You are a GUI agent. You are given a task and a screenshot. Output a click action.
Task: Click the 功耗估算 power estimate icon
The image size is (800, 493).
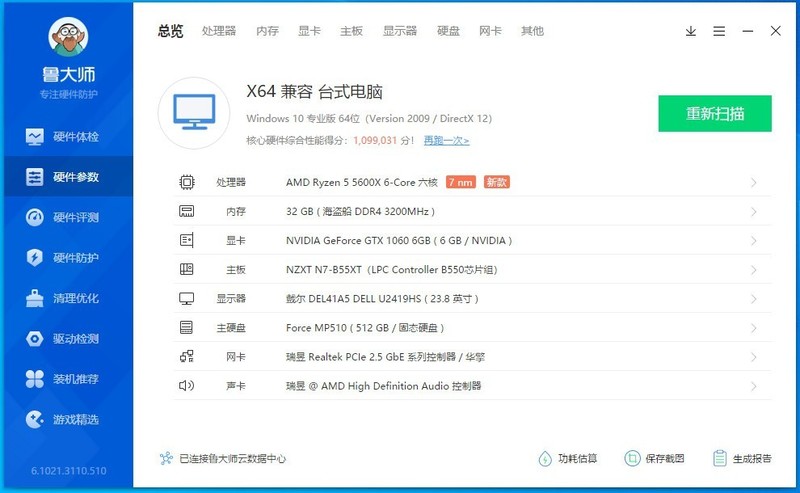point(545,459)
